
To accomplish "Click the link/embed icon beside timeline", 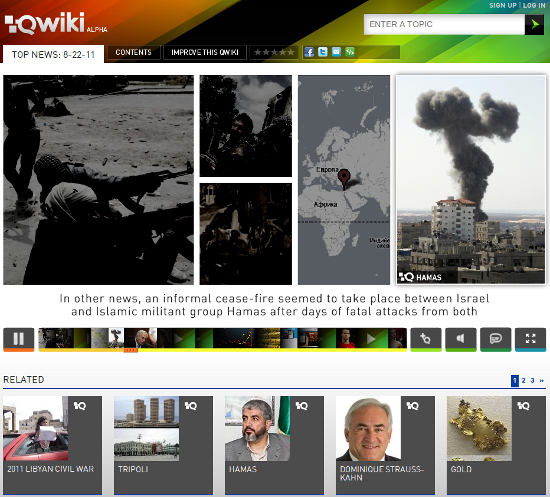I will point(425,339).
